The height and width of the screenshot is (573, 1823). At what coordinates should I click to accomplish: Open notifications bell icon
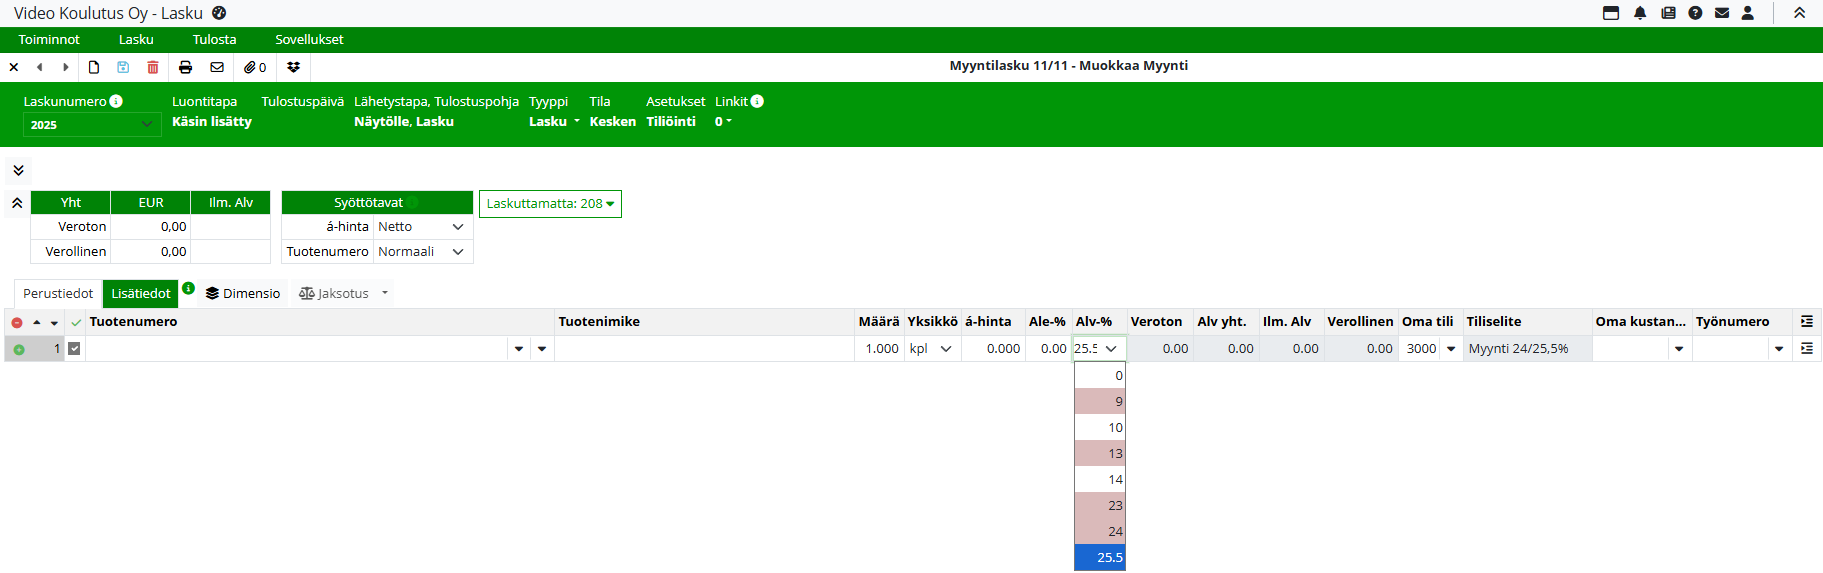point(1640,13)
